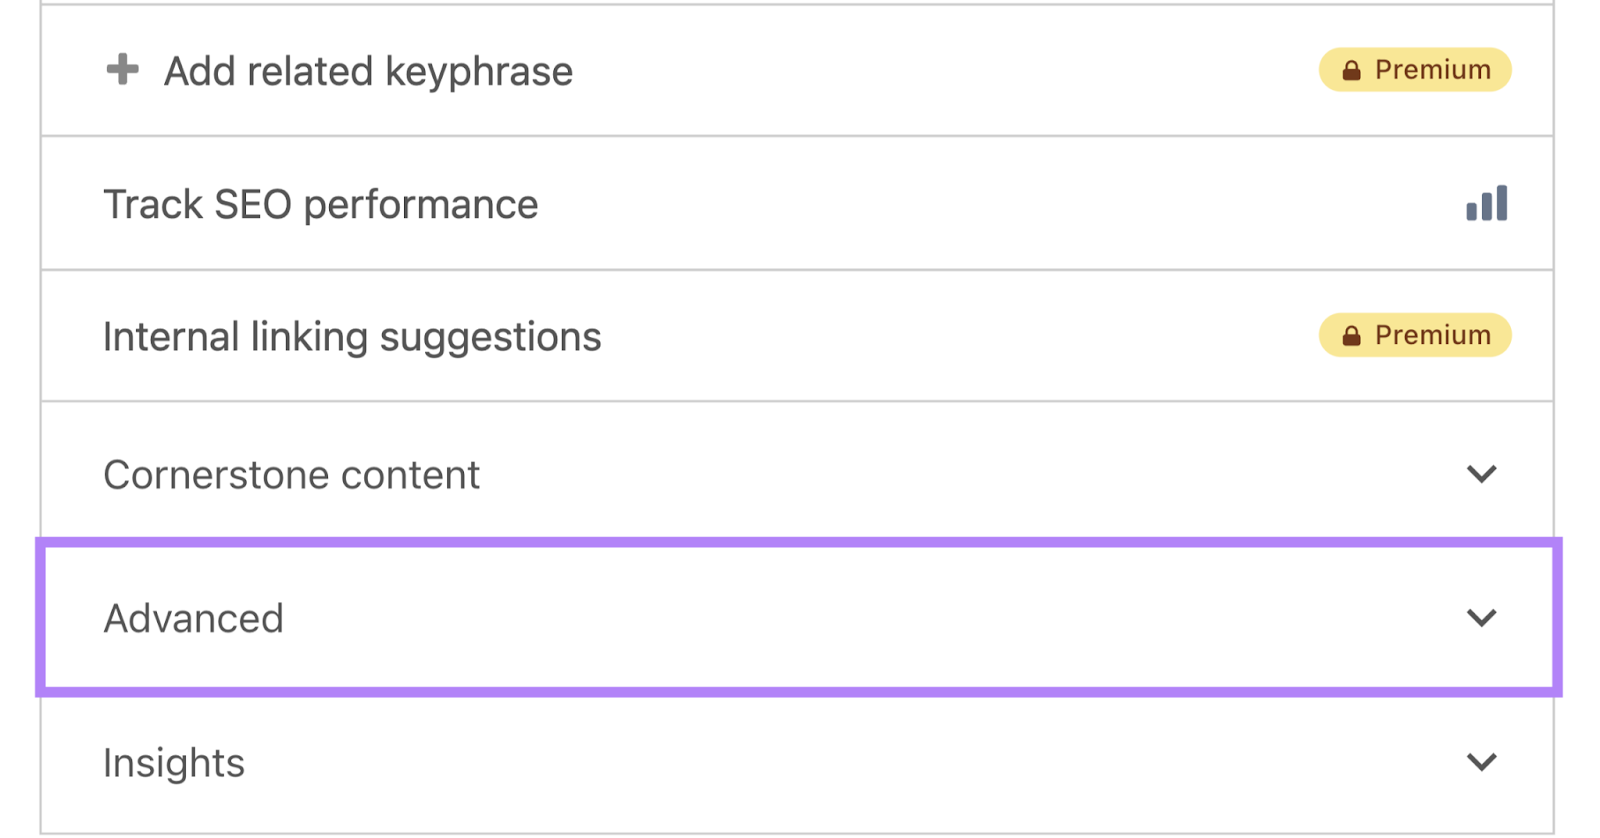The image size is (1600, 838).
Task: Click the Cornerstone content label
Action: click(291, 474)
